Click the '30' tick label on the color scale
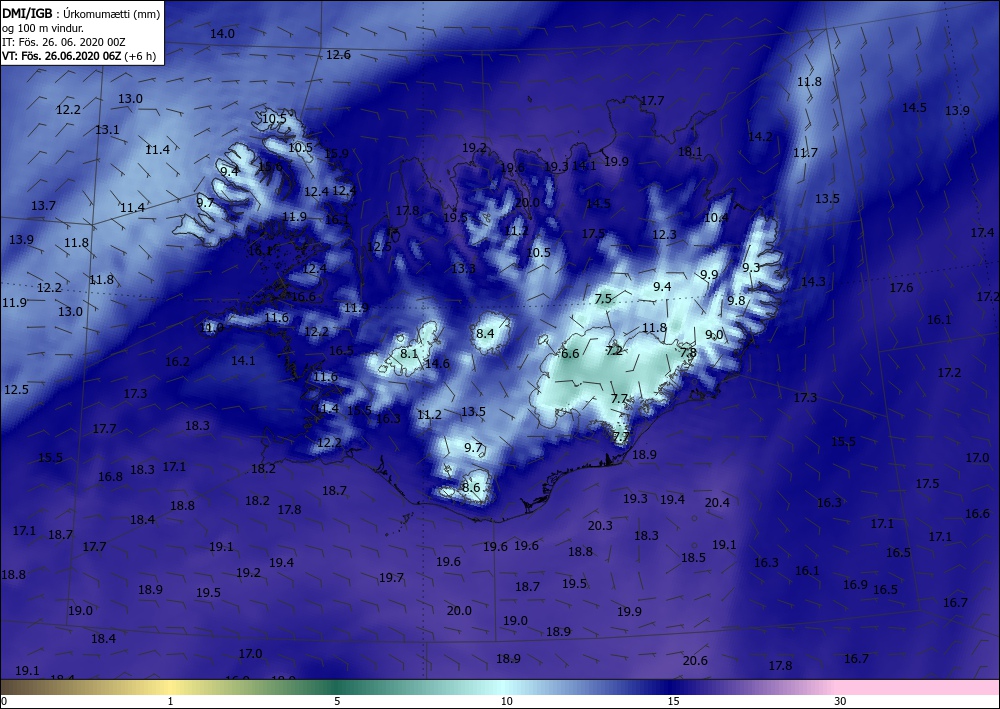The width and height of the screenshot is (1000, 709). (x=841, y=701)
